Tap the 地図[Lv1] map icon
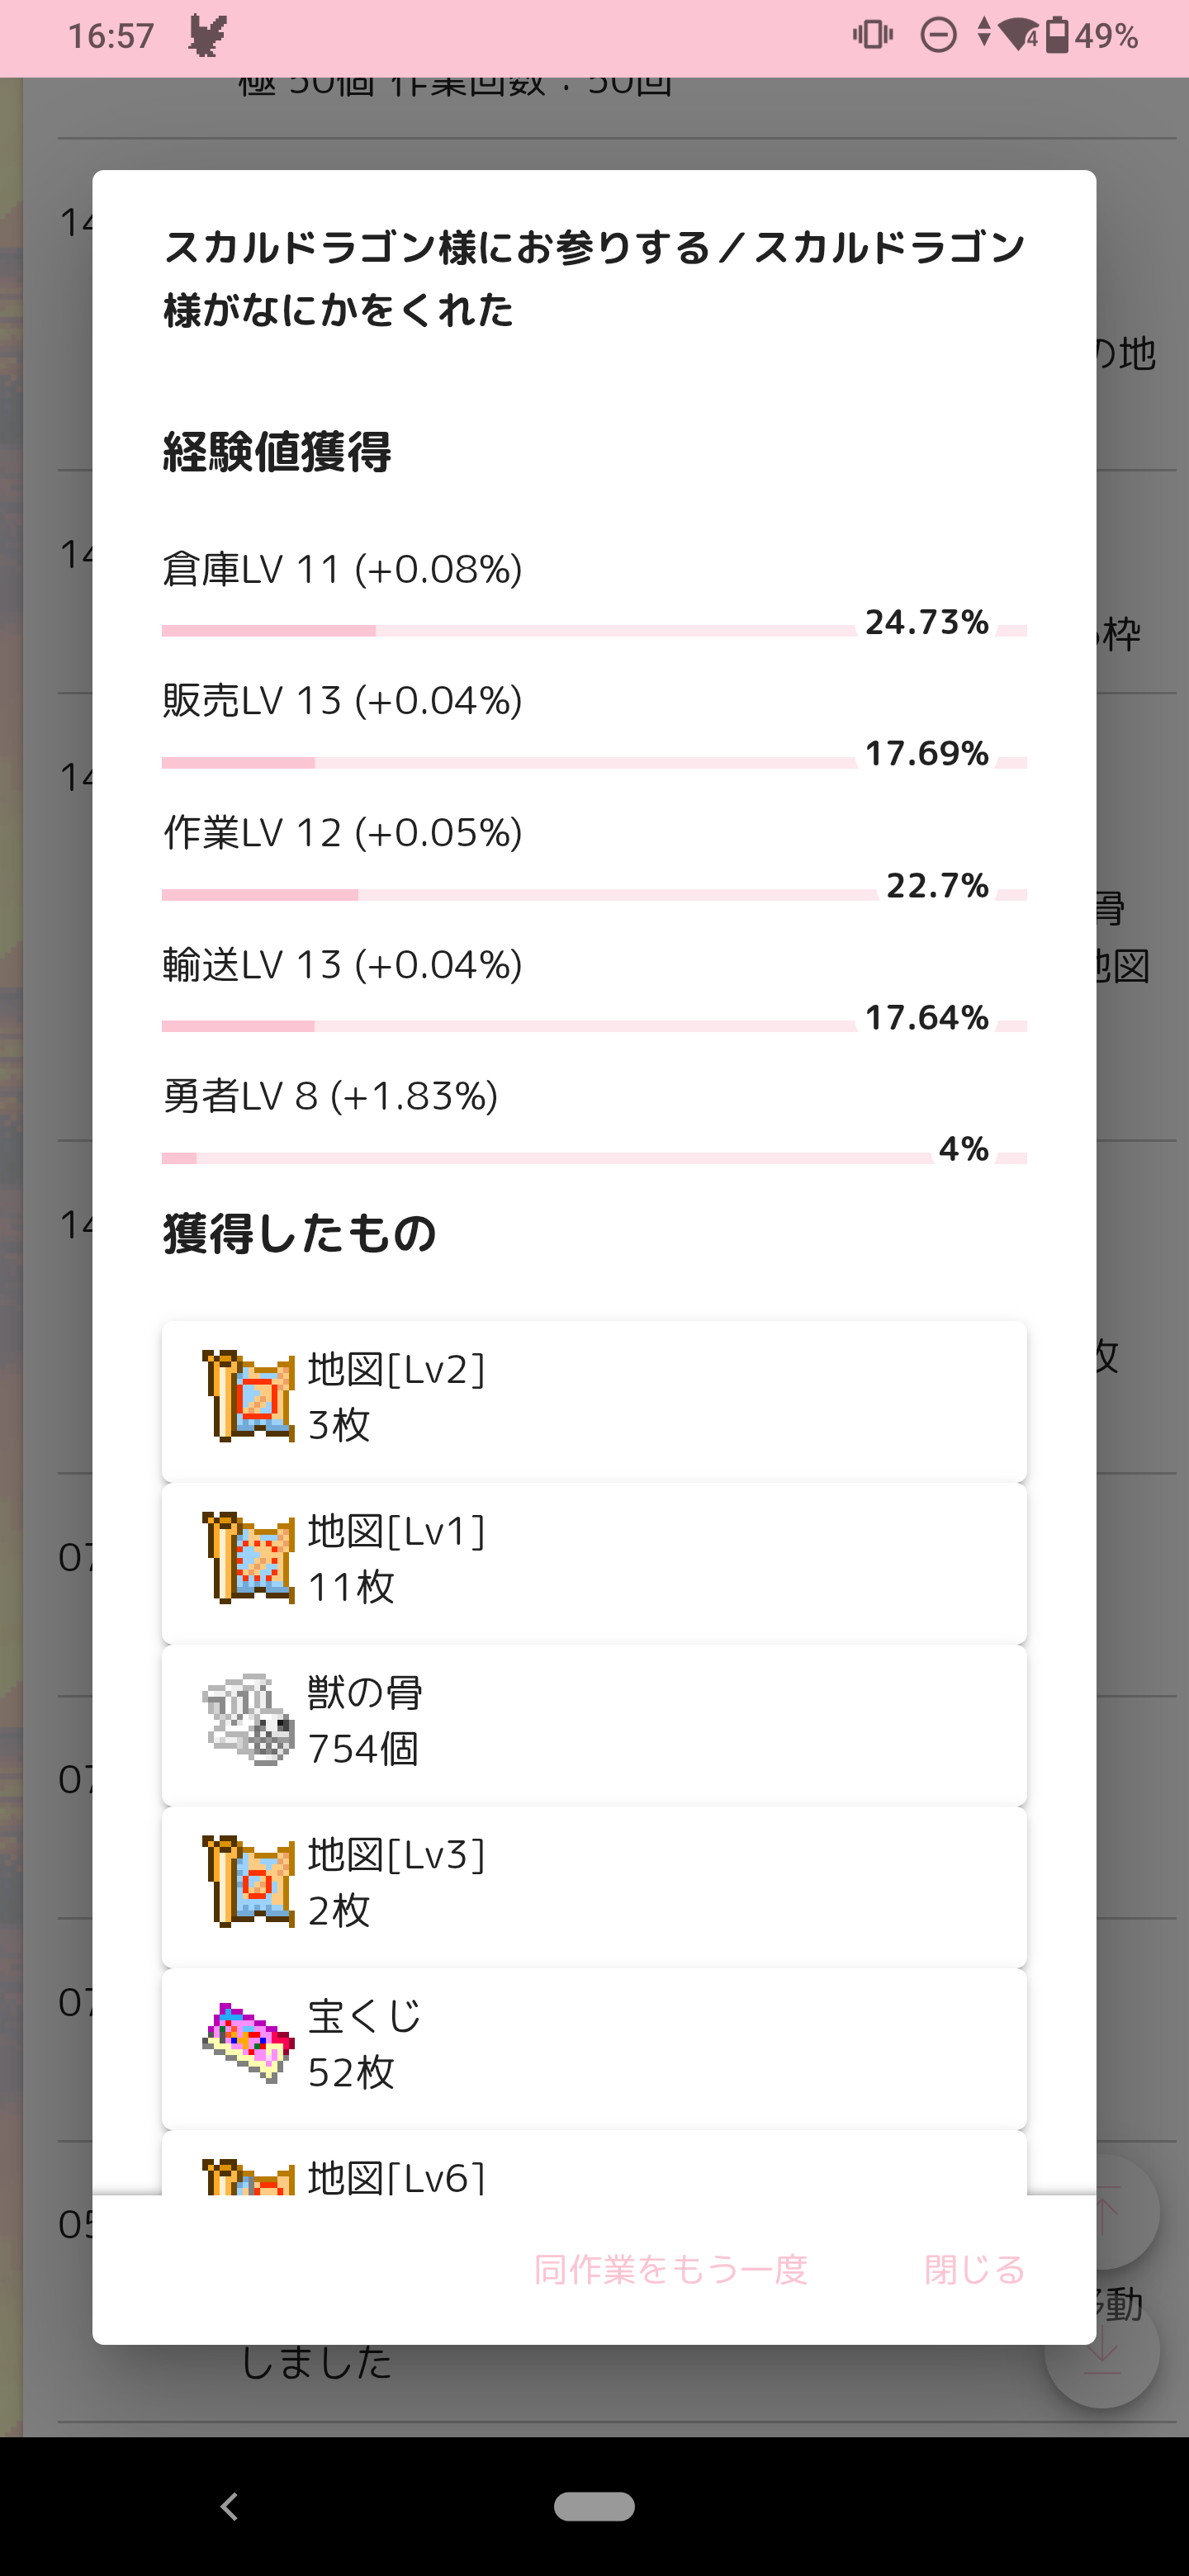This screenshot has height=2576, width=1189. (248, 1558)
